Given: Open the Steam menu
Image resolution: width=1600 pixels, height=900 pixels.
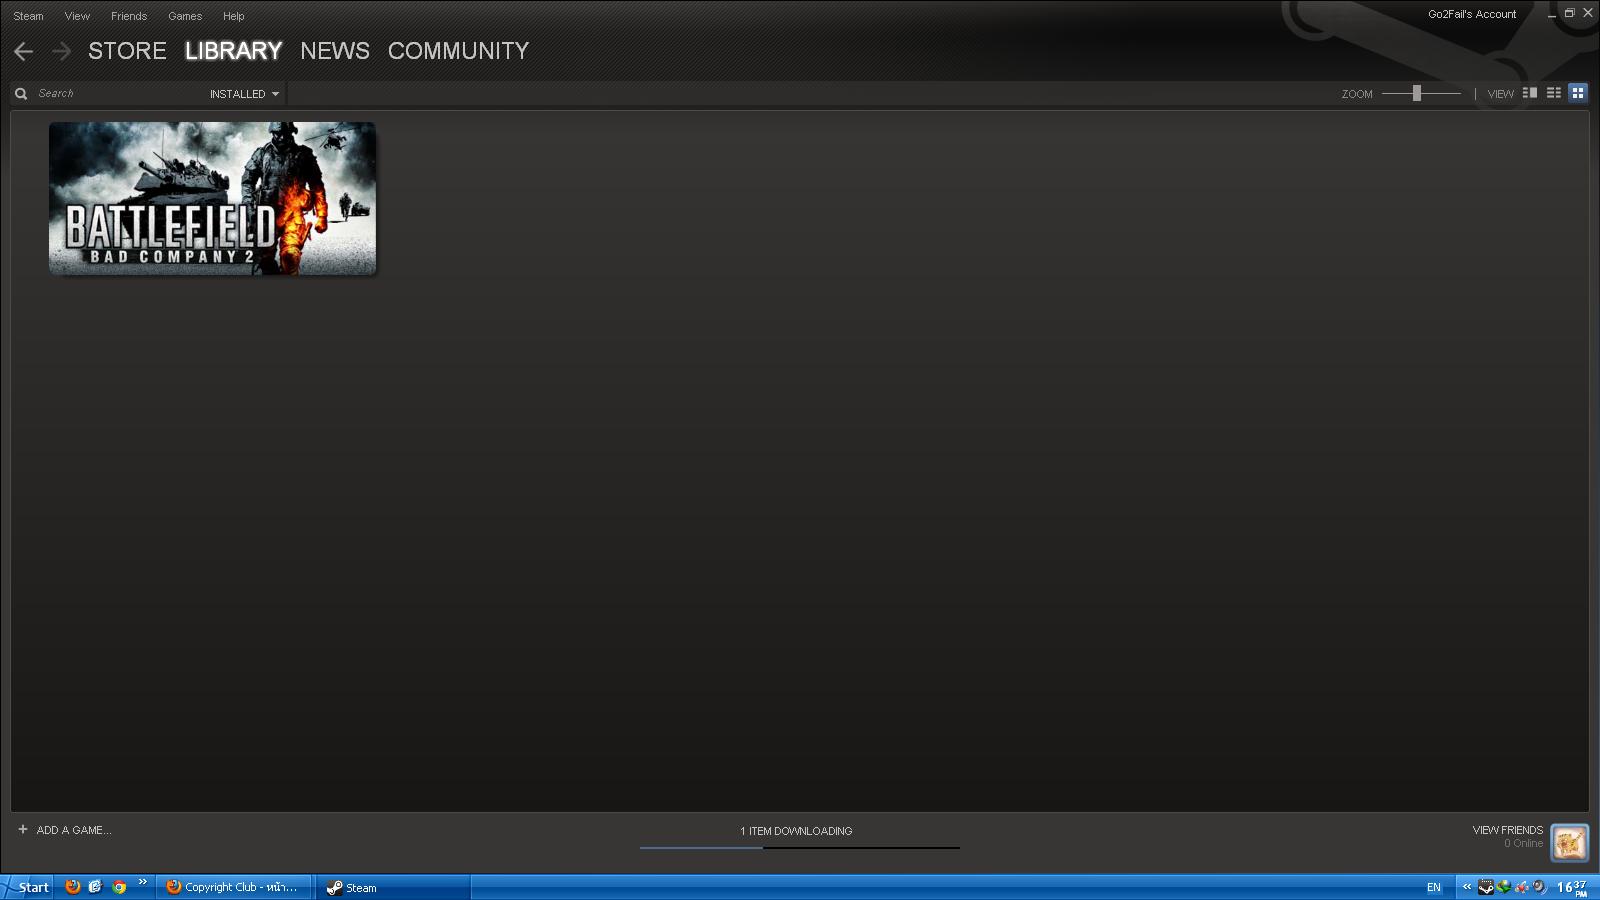Looking at the screenshot, I should pyautogui.click(x=28, y=16).
